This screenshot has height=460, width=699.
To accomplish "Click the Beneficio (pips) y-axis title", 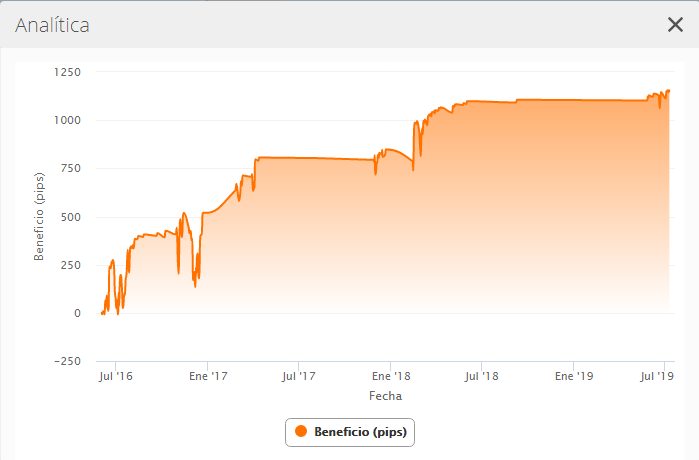I will pyautogui.click(x=39, y=216).
